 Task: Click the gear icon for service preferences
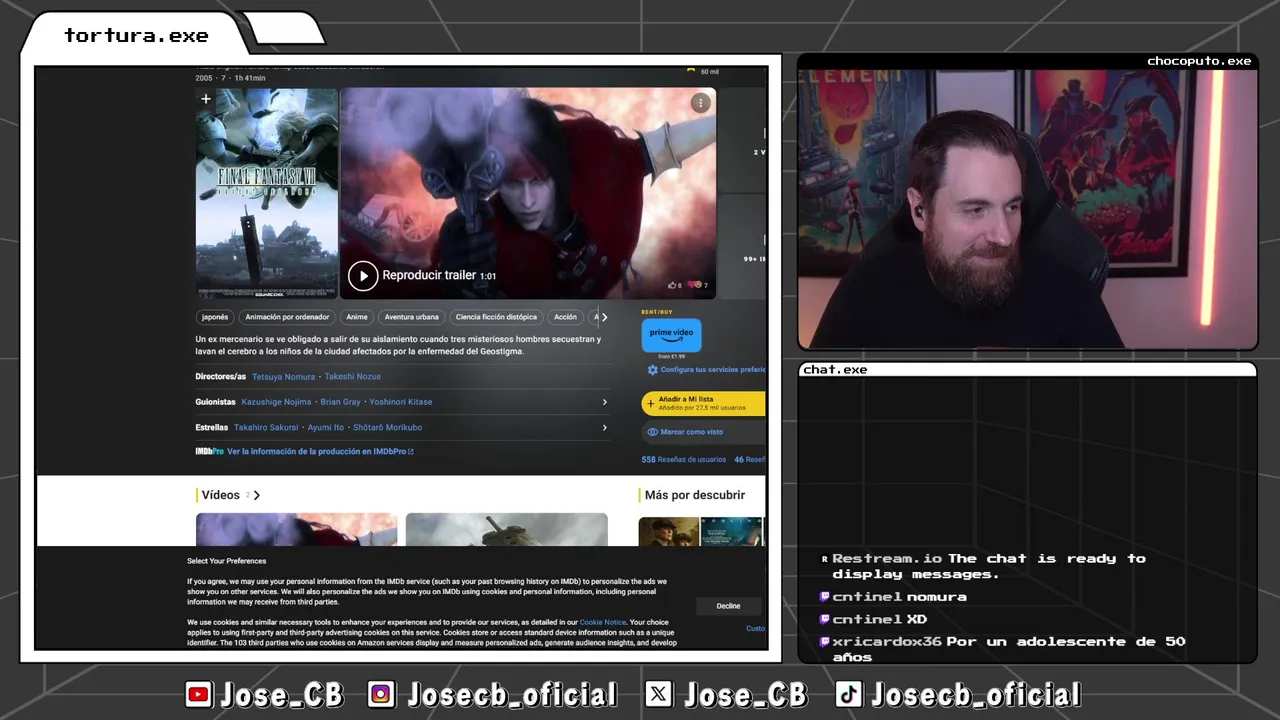coord(652,370)
